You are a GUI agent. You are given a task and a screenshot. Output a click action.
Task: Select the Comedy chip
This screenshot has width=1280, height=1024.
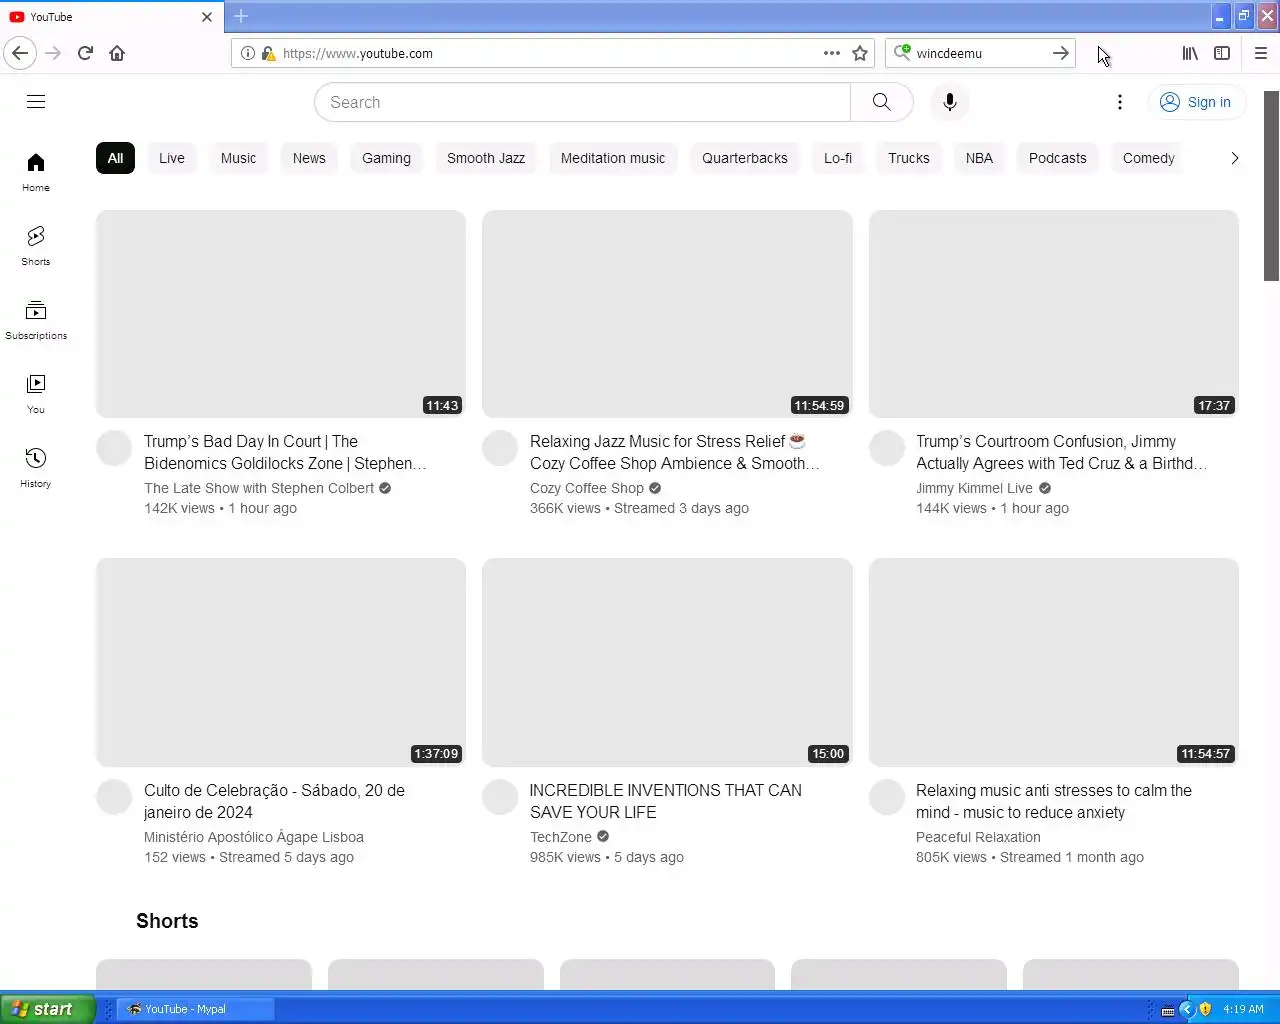point(1148,158)
